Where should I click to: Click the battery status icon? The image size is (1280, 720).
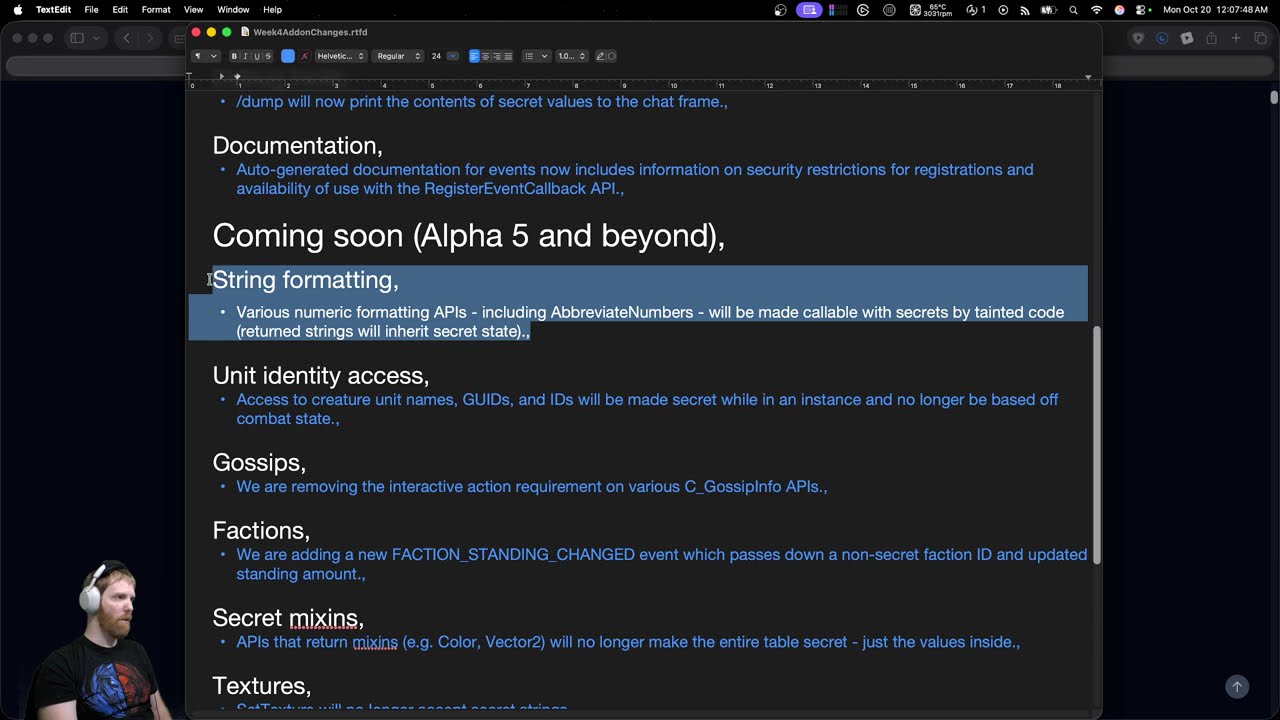[1048, 9]
